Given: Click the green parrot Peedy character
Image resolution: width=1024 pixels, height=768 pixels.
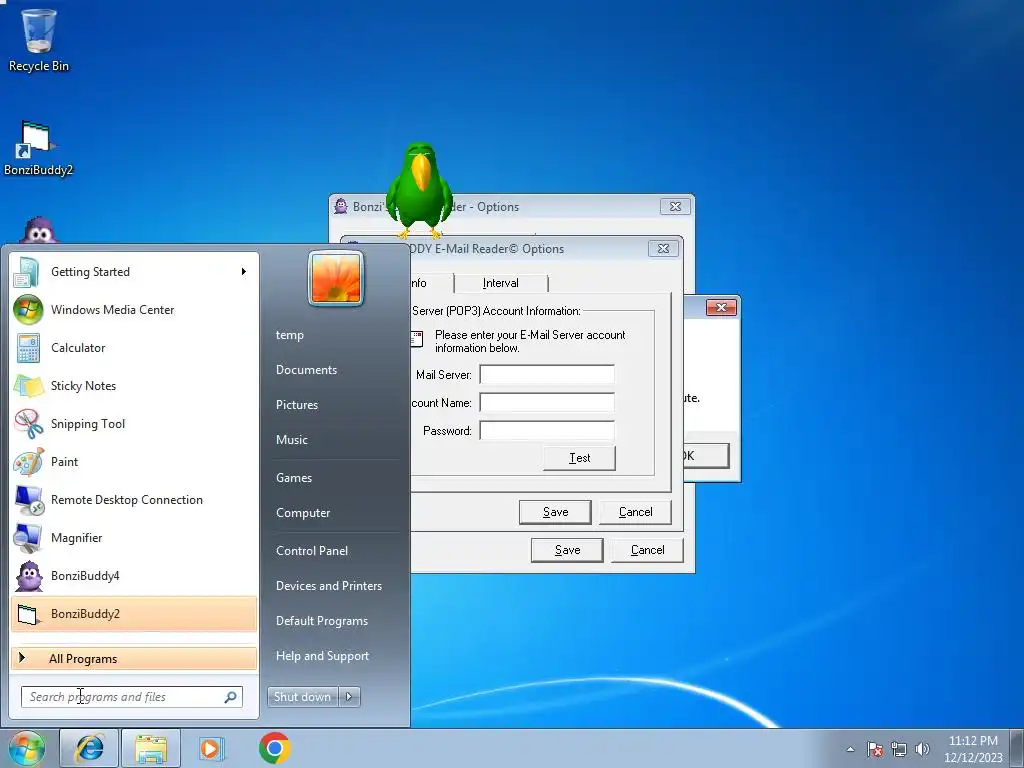Looking at the screenshot, I should click(x=419, y=190).
